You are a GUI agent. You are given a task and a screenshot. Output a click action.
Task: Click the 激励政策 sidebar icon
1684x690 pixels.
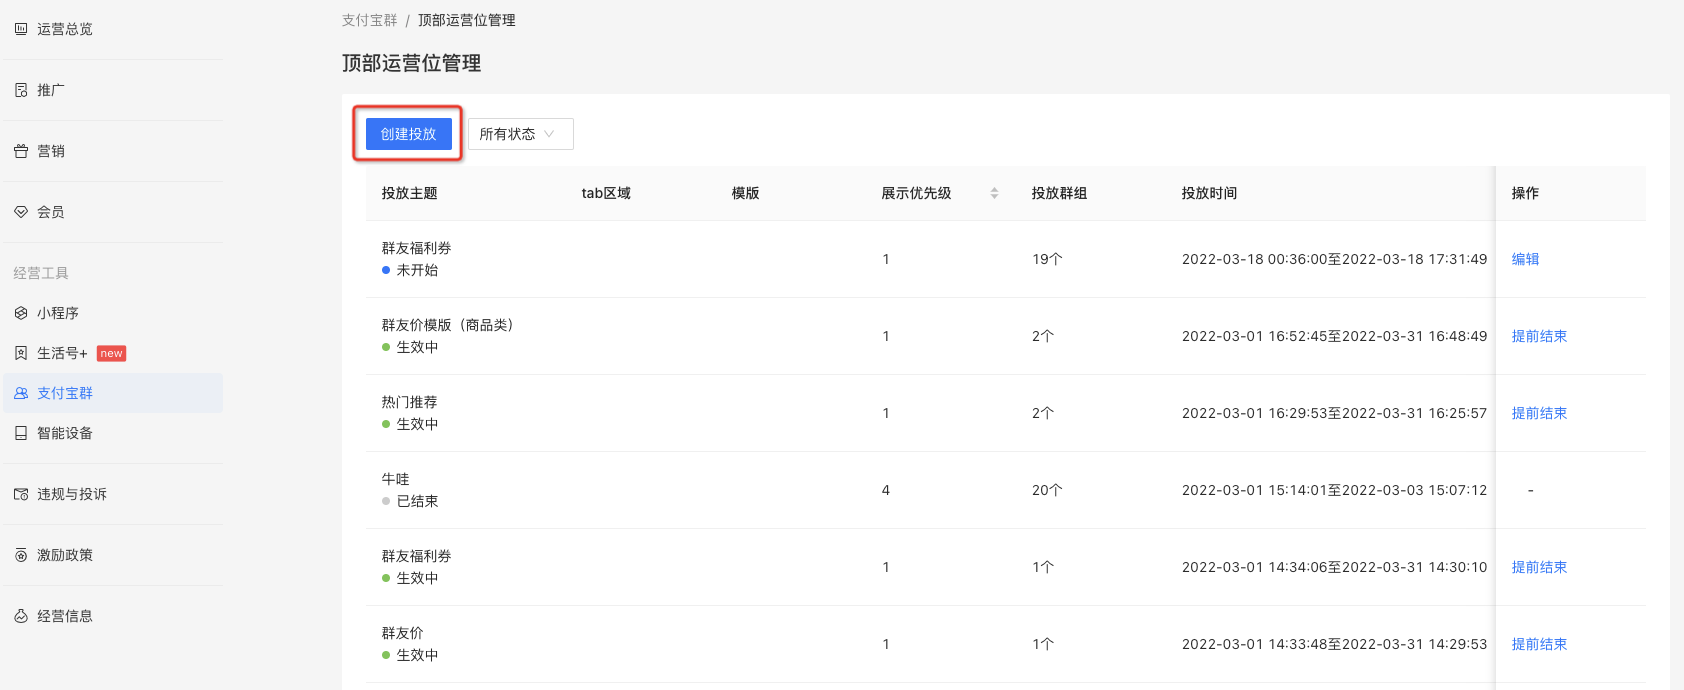pos(21,555)
